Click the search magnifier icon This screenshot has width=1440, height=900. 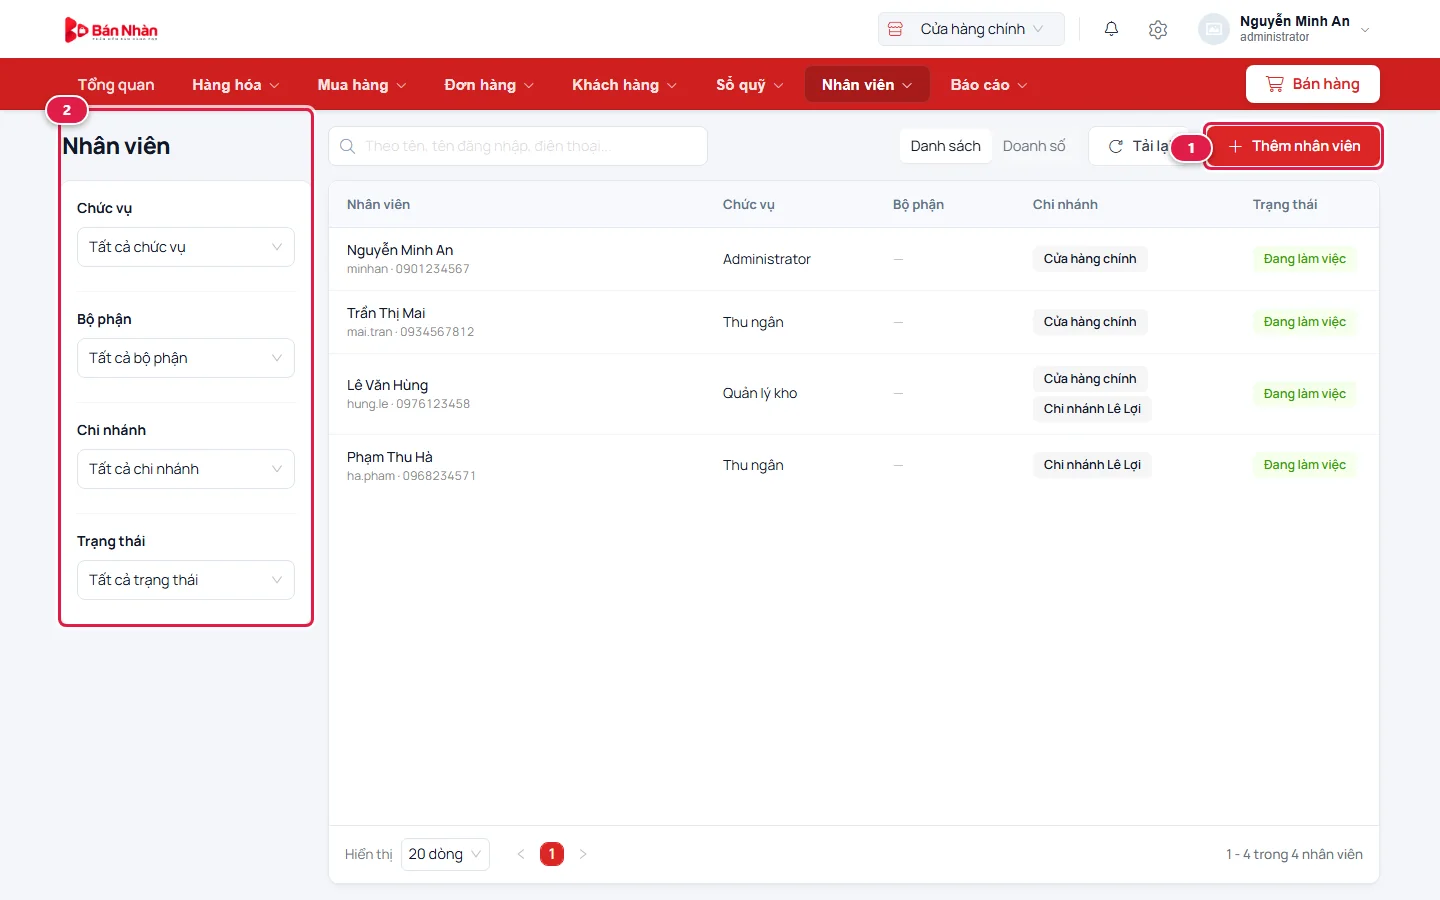347,146
